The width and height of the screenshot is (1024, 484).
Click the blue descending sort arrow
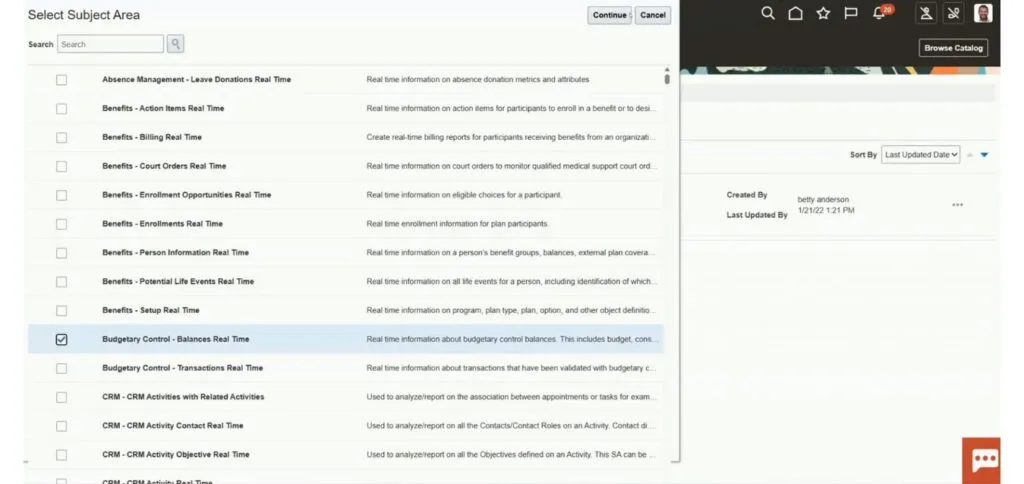pos(984,155)
